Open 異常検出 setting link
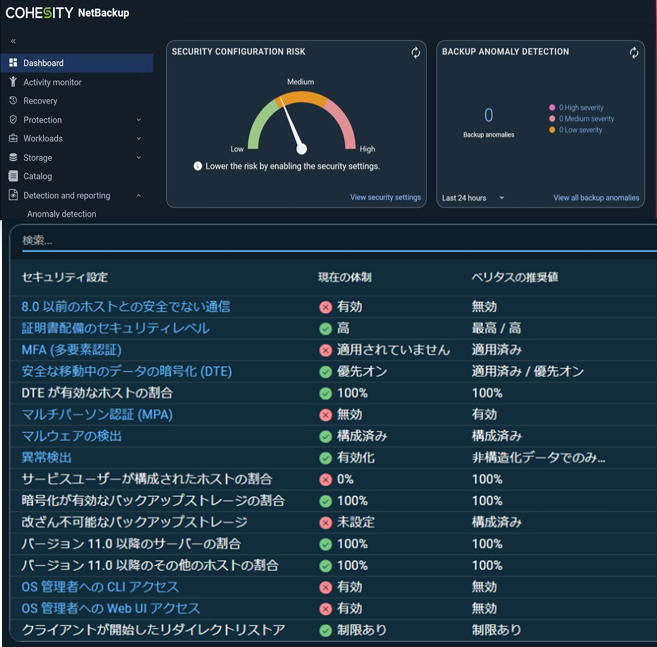The image size is (657, 647). [x=47, y=458]
